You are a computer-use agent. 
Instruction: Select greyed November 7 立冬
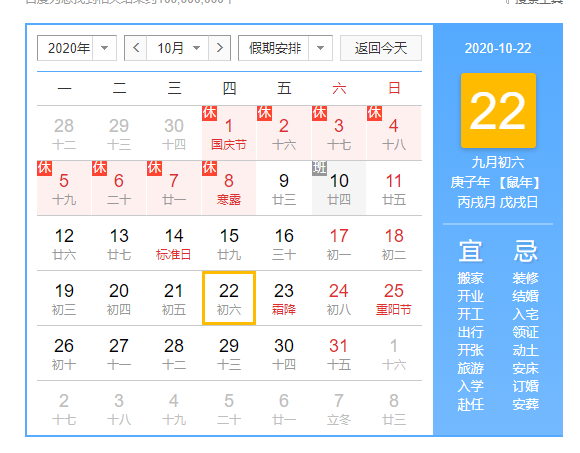click(339, 409)
